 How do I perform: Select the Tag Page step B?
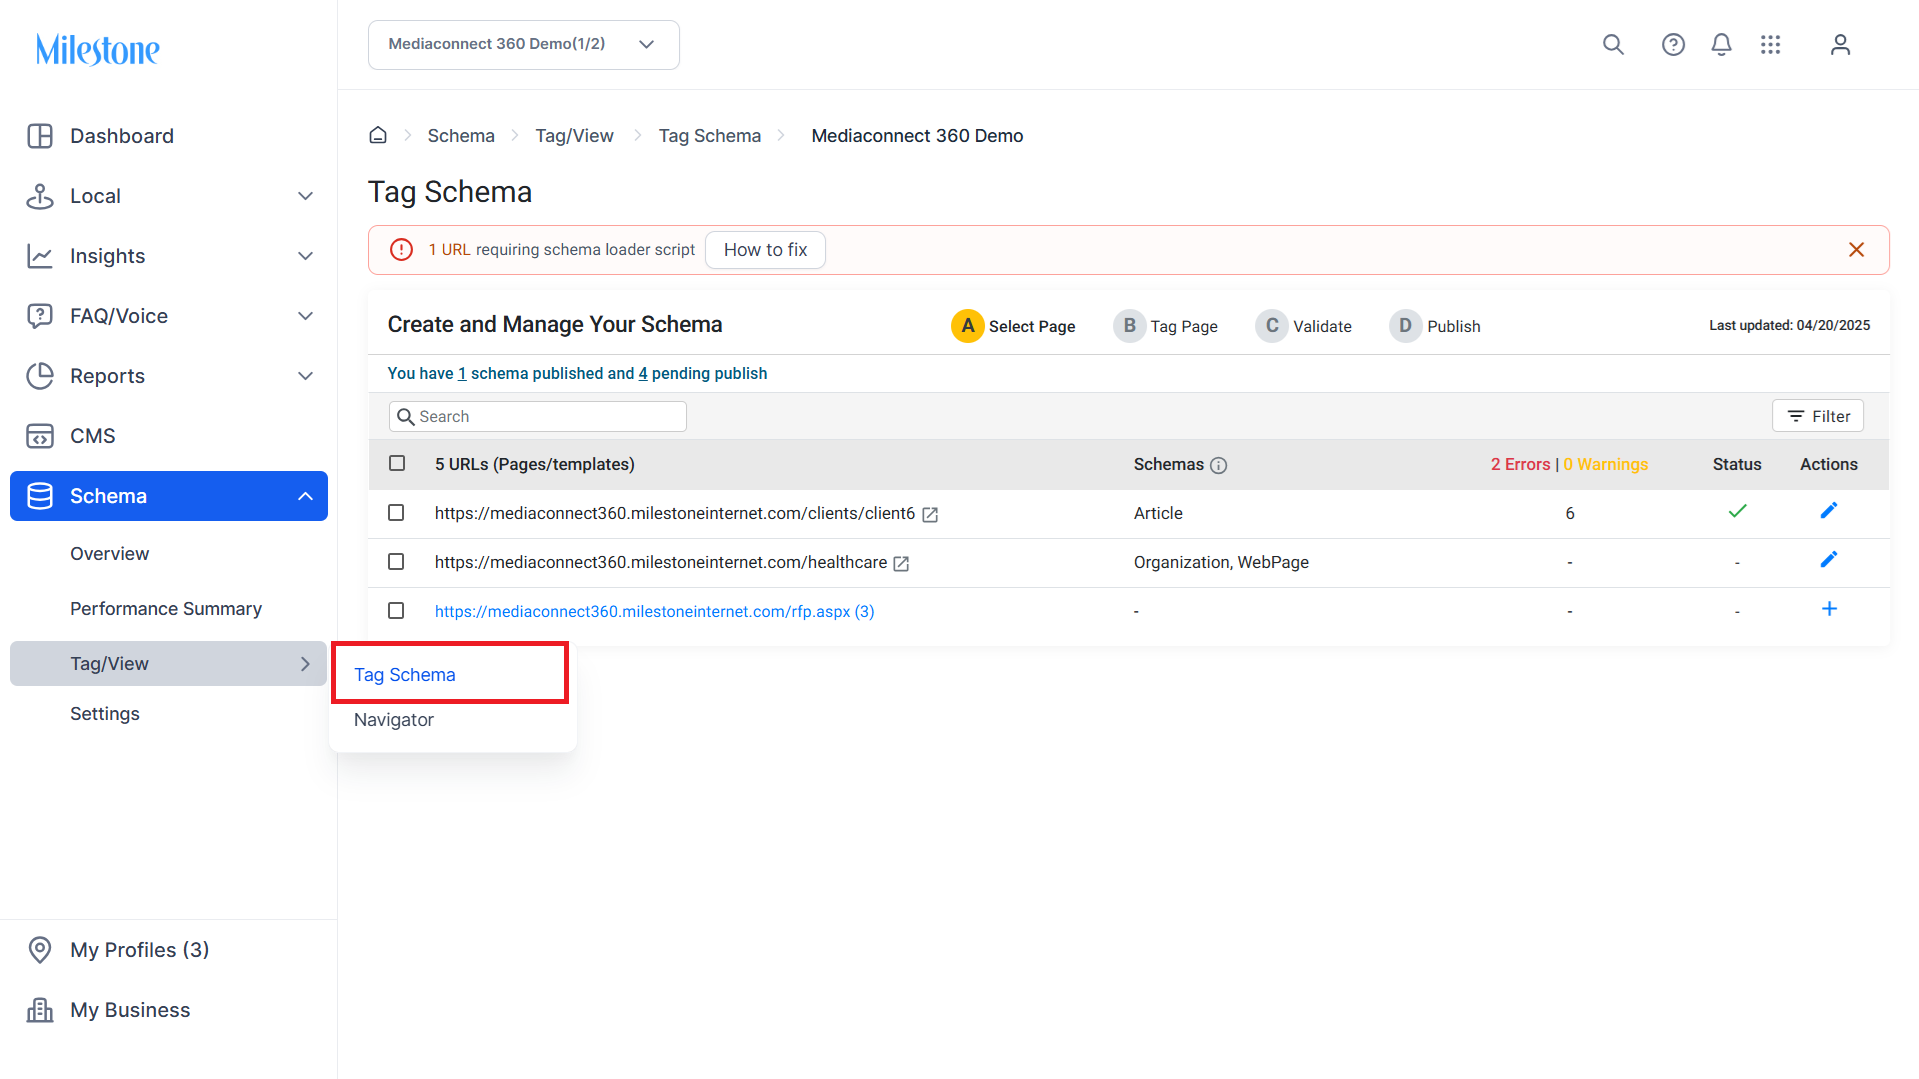point(1166,326)
